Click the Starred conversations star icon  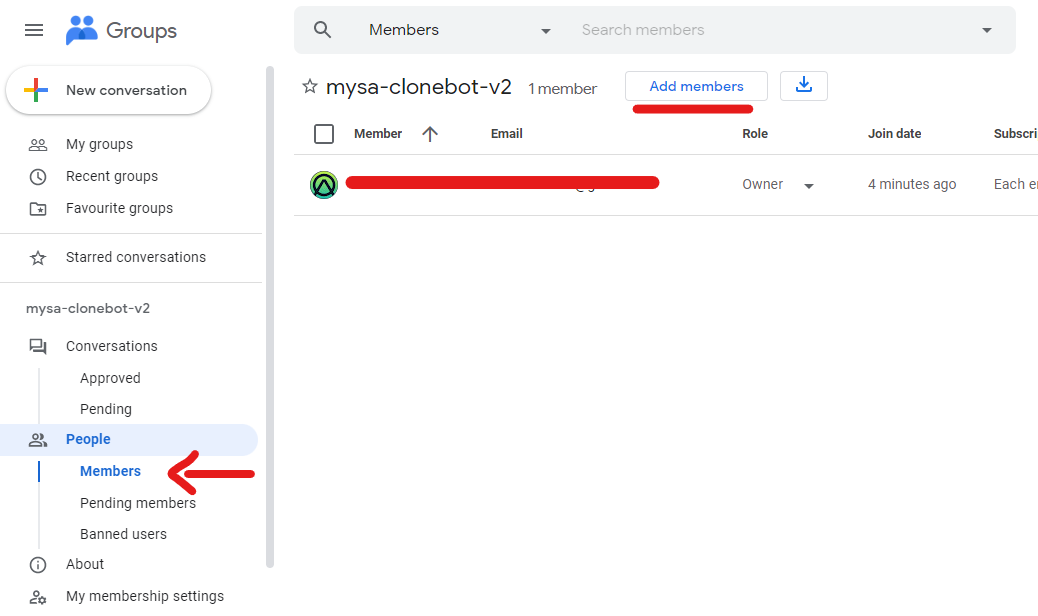coord(38,257)
